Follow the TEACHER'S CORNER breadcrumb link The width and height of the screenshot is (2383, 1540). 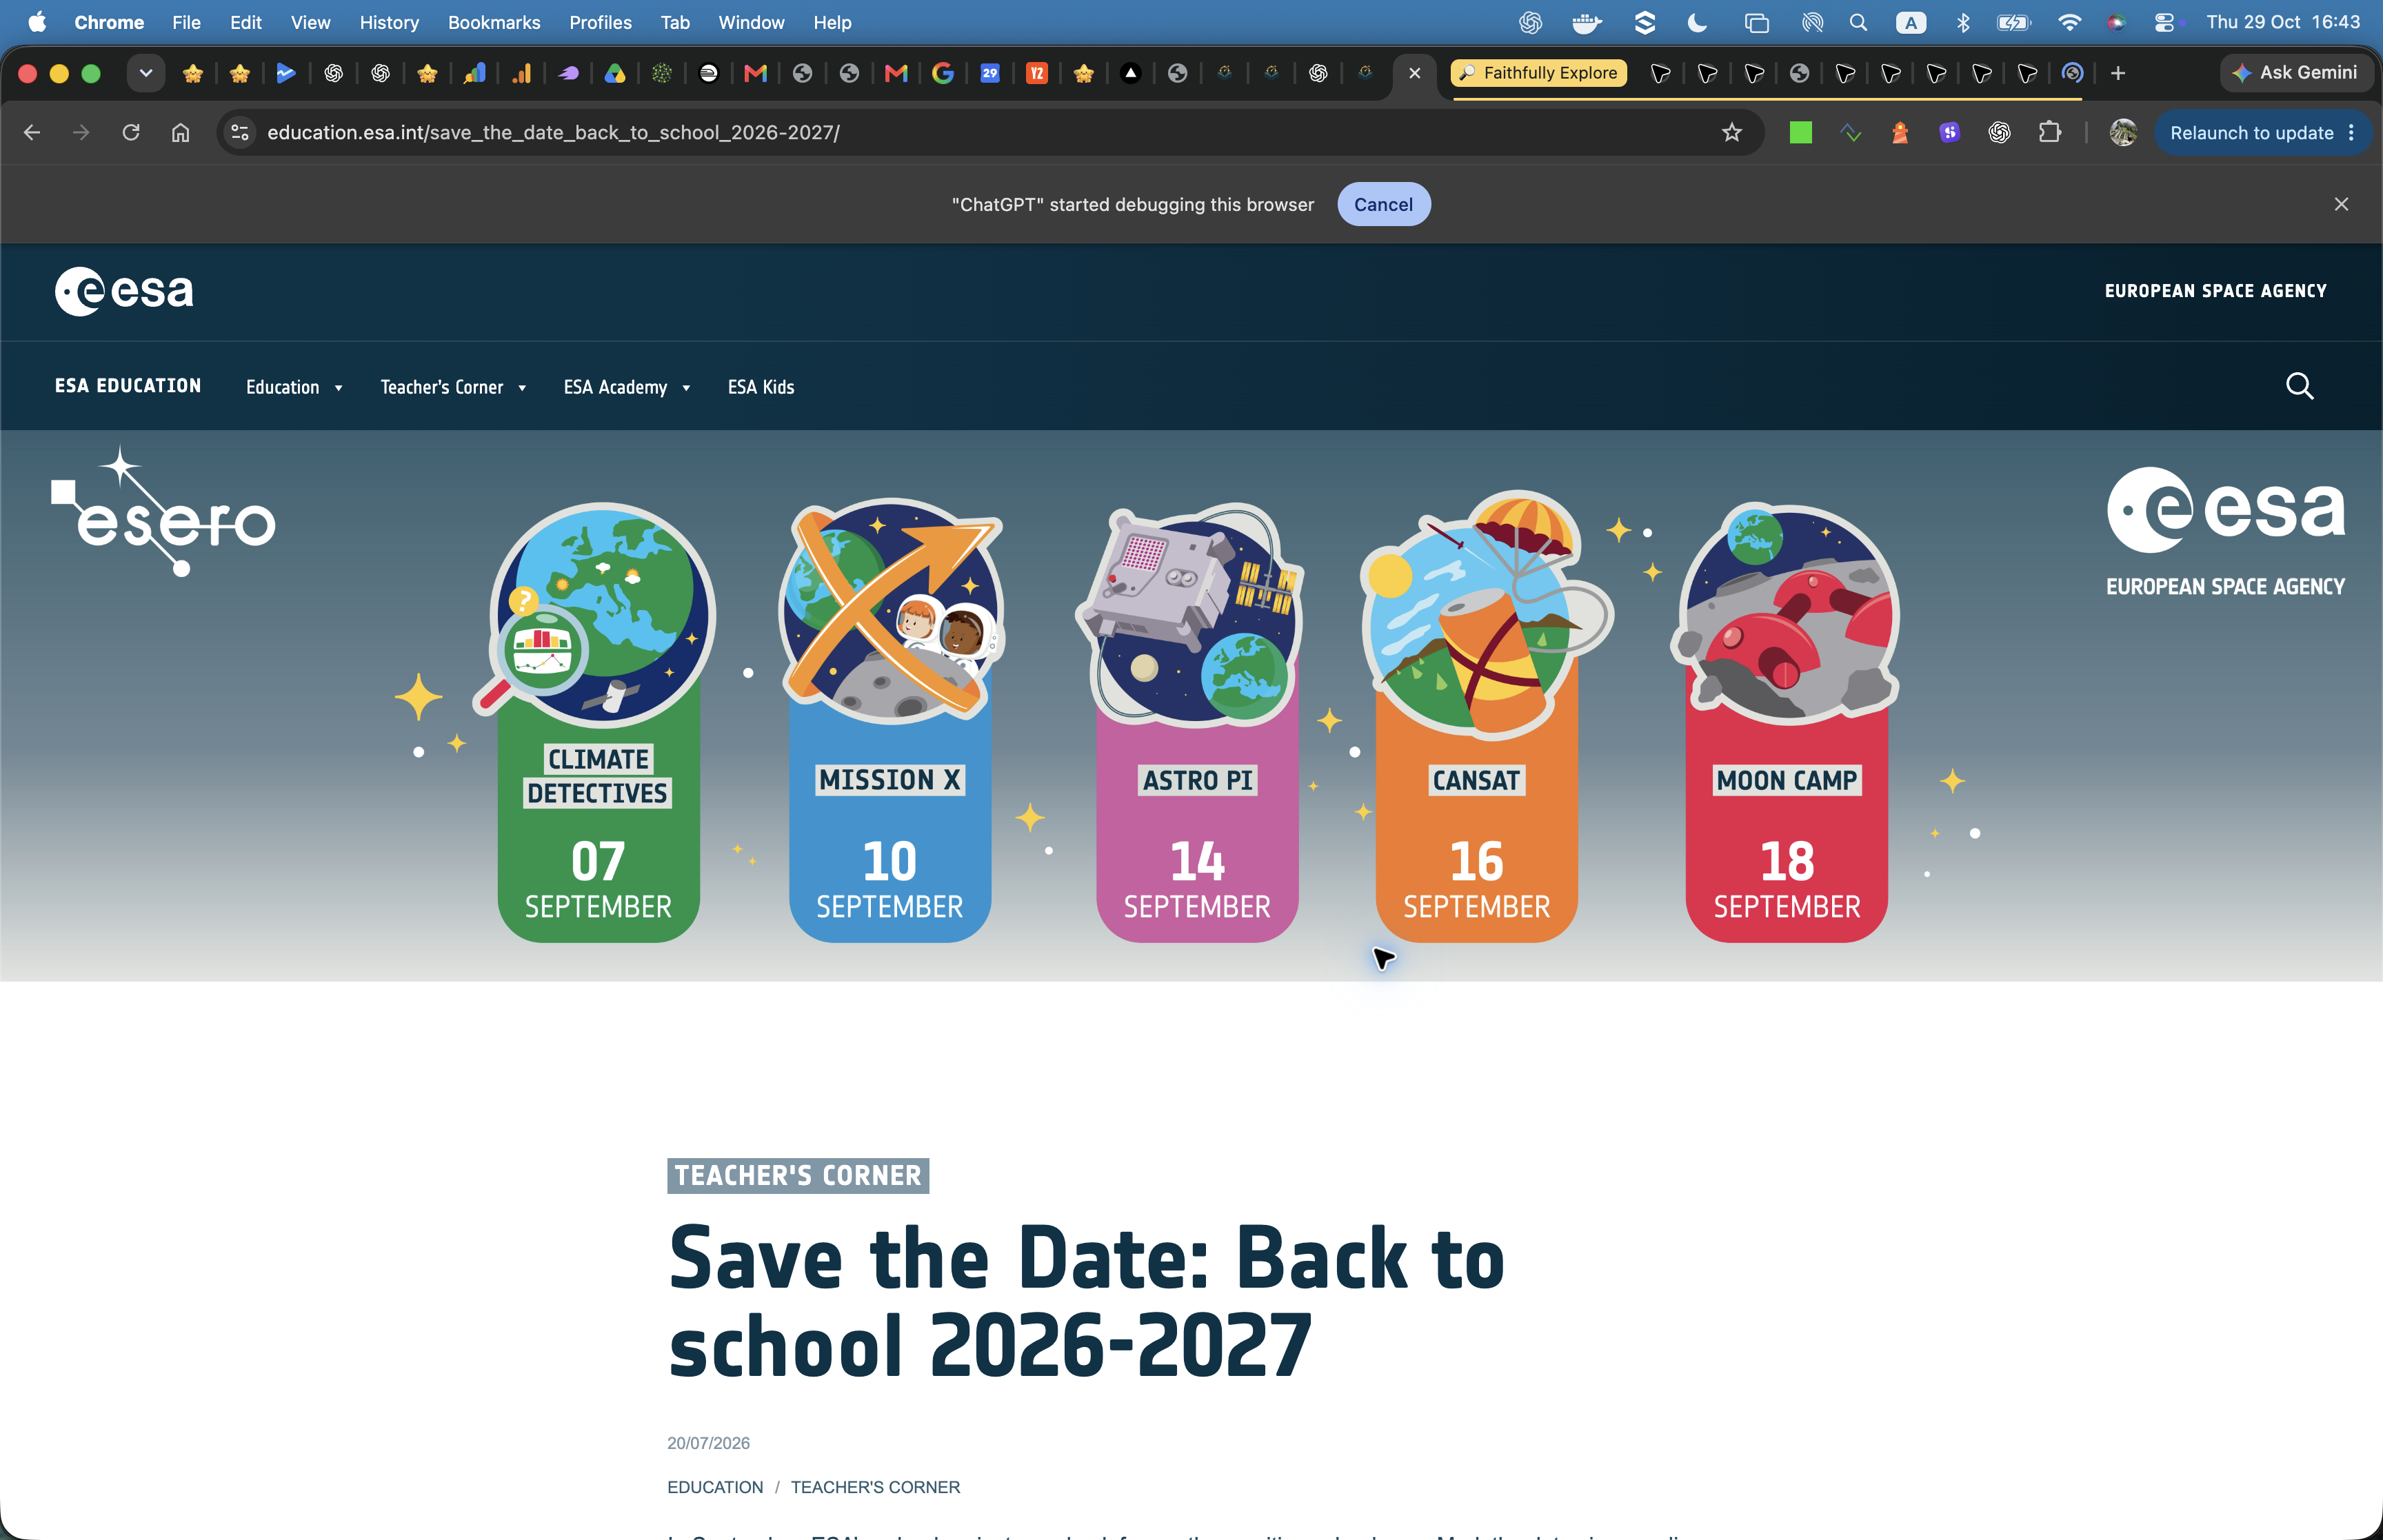[875, 1487]
